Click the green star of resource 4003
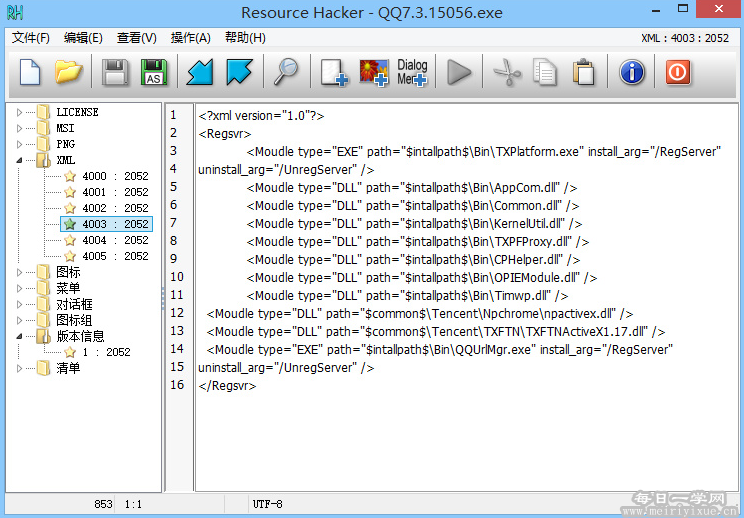 (x=70, y=224)
